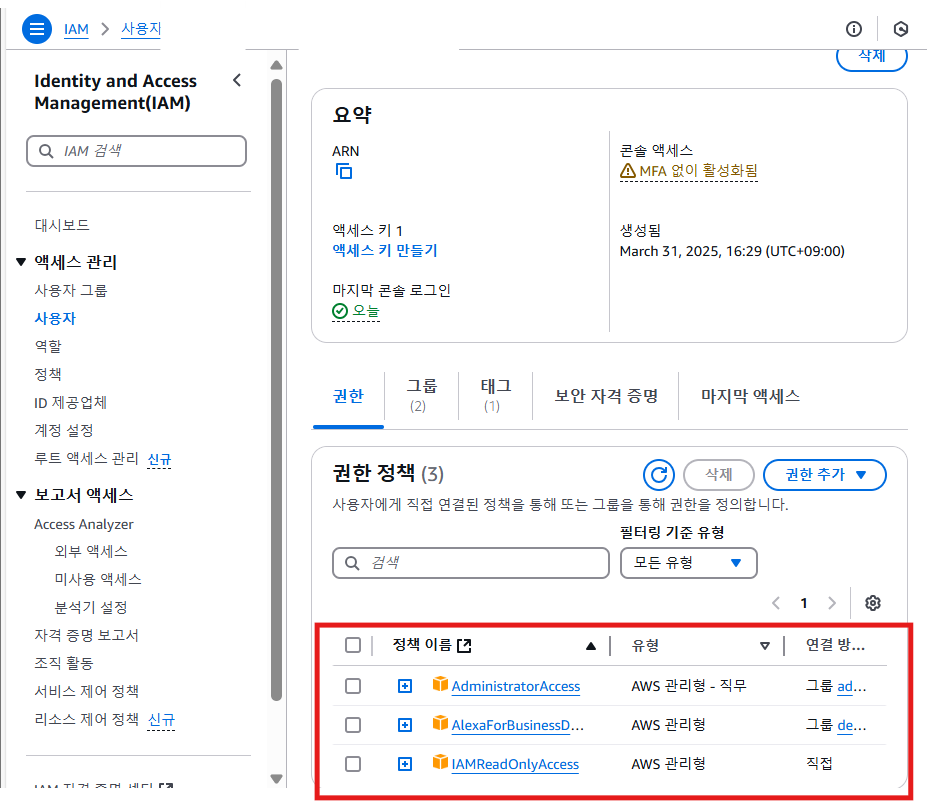The height and width of the screenshot is (801, 927).
Task: Sort by 유형 column arrow
Action: 765,646
